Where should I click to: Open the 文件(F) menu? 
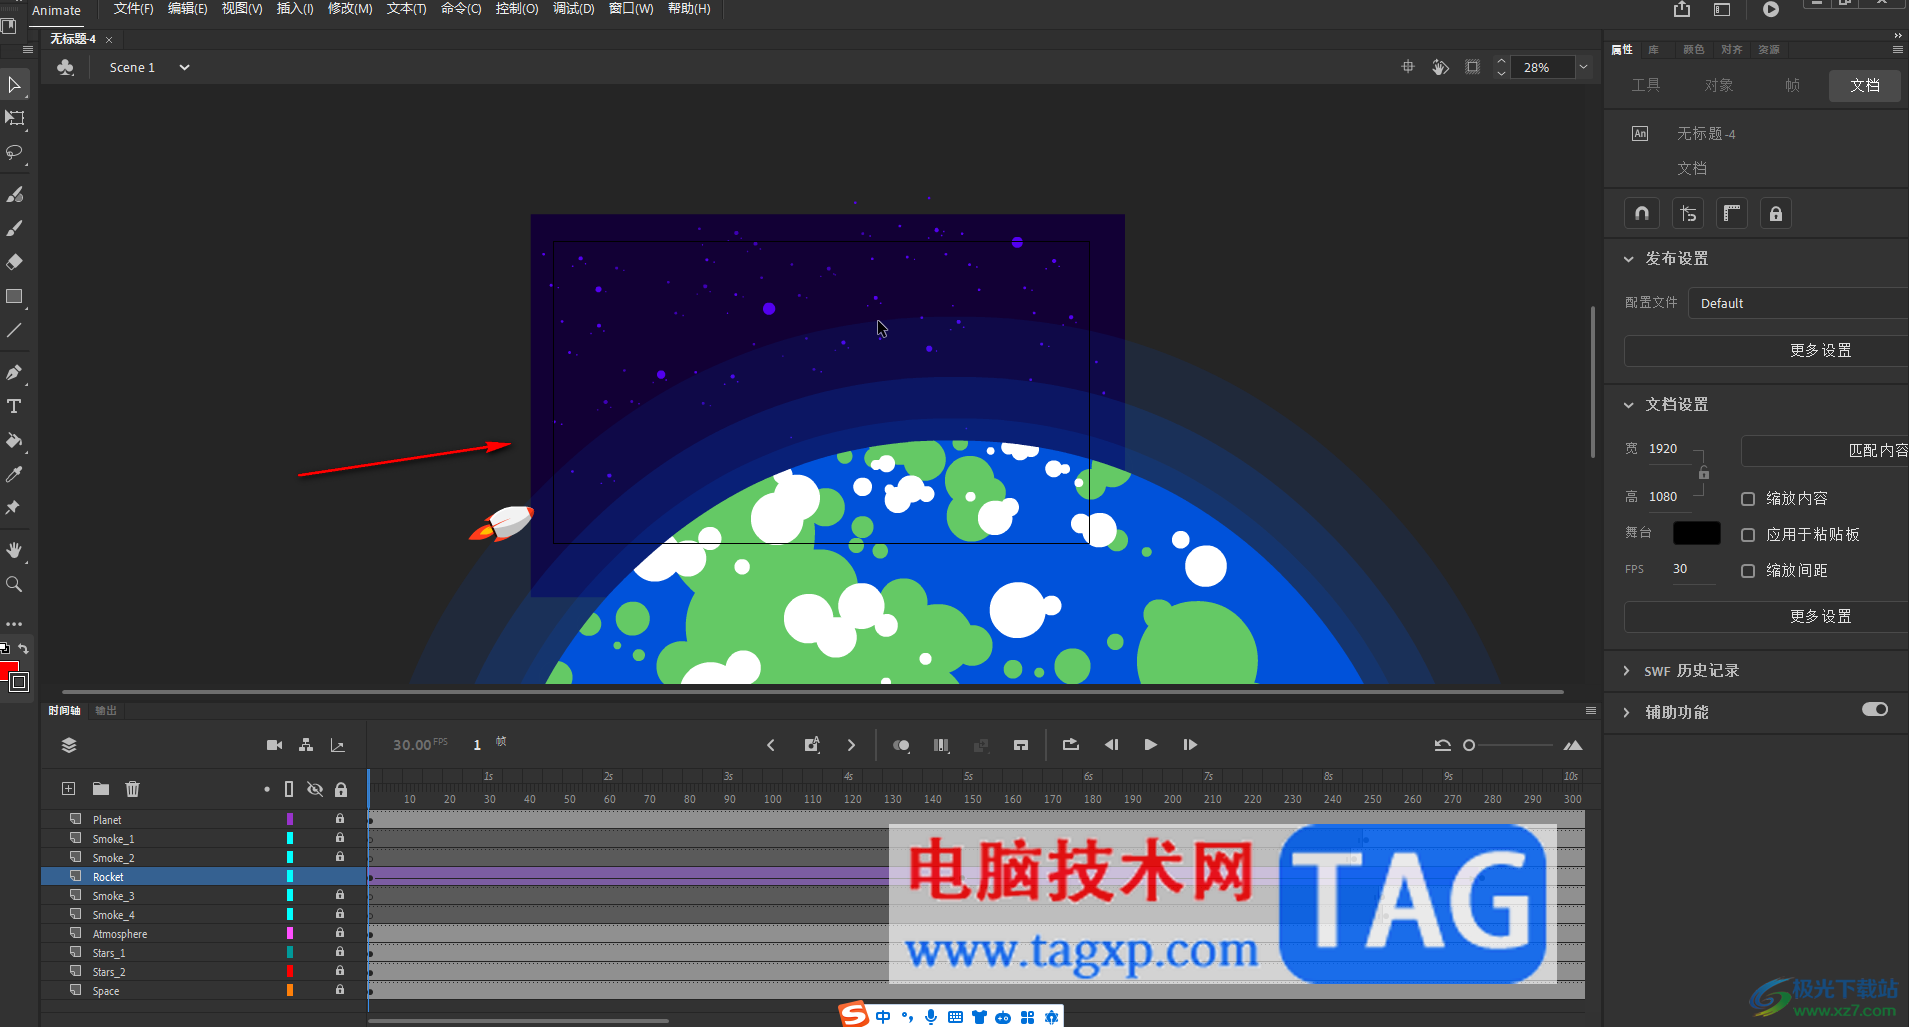pos(133,9)
